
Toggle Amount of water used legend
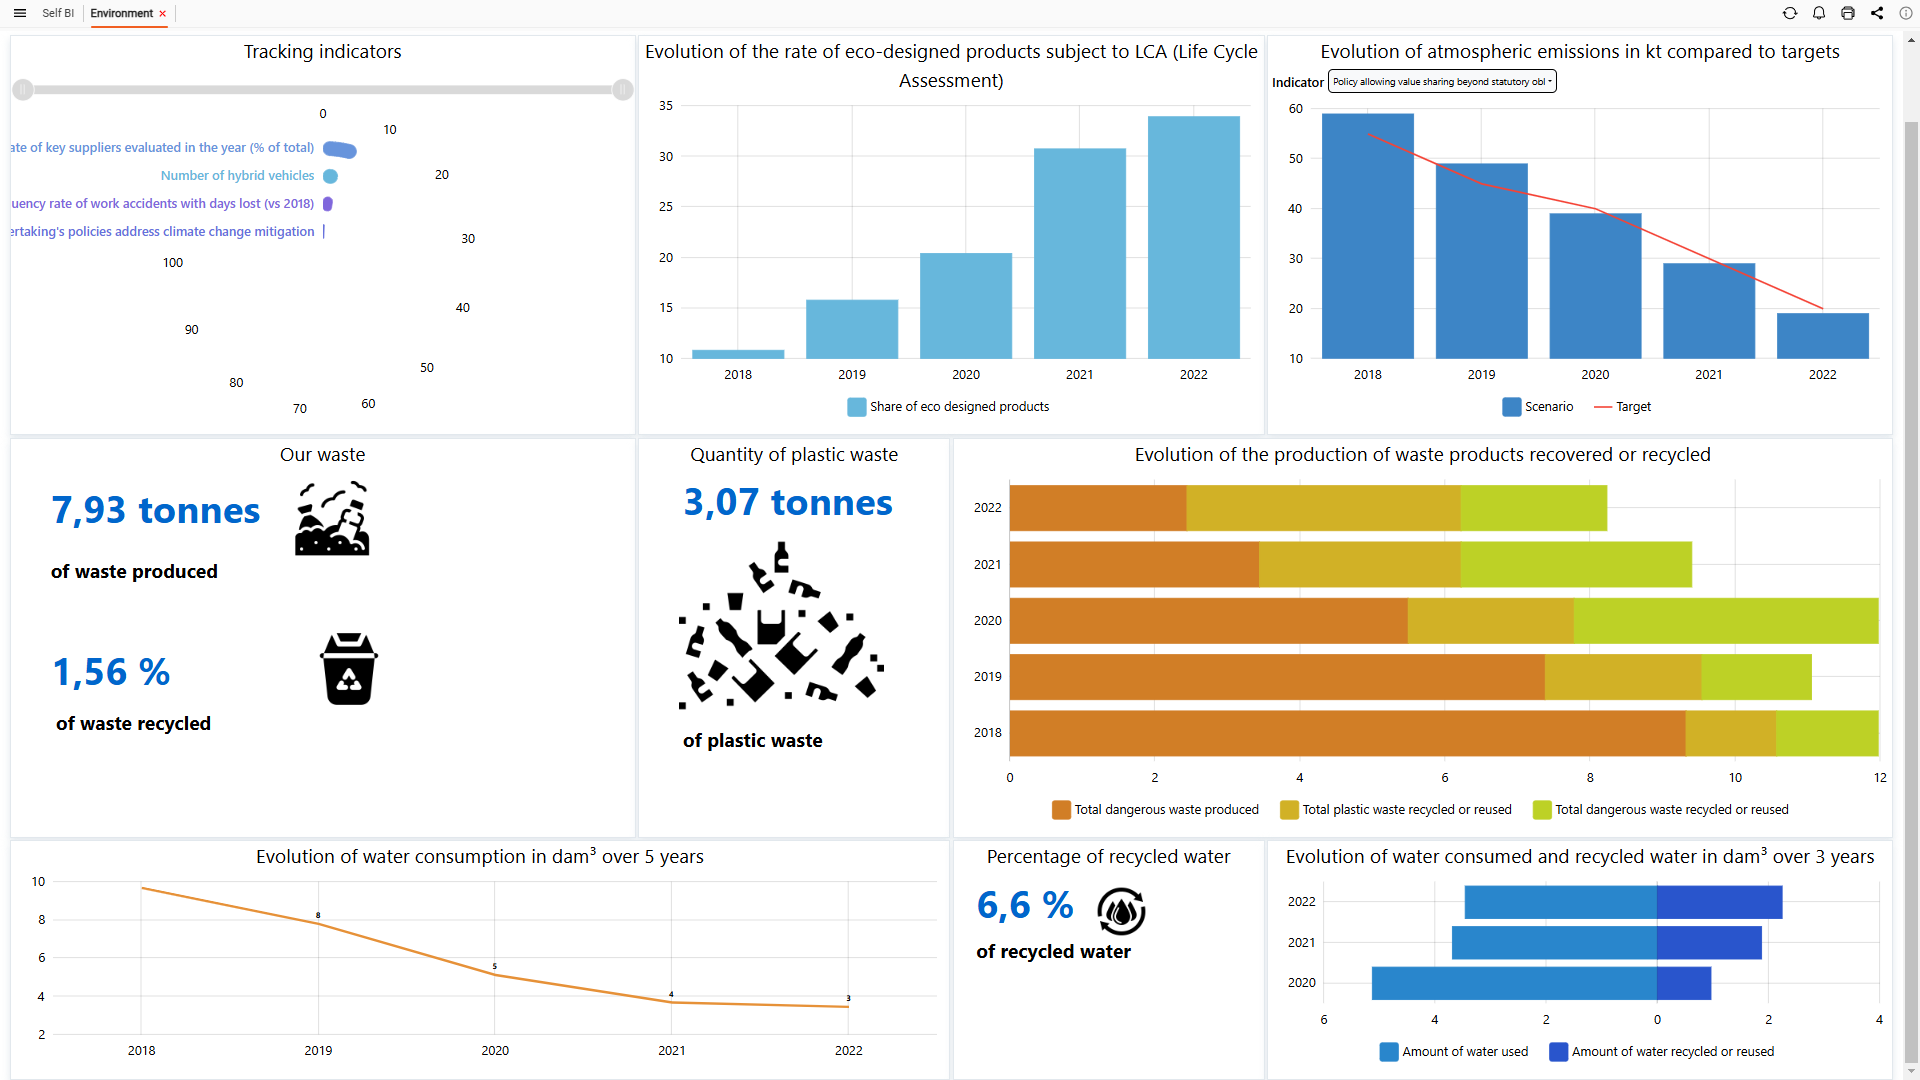1453,1052
